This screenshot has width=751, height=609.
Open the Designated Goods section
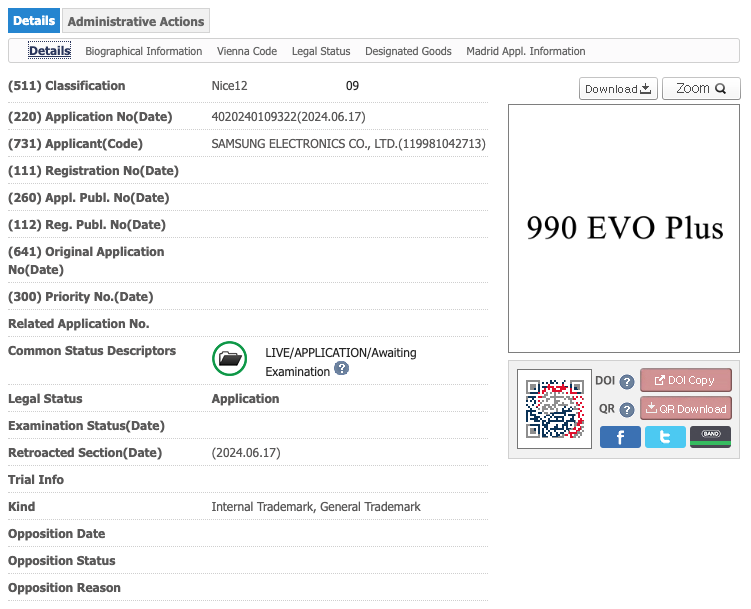(x=408, y=51)
